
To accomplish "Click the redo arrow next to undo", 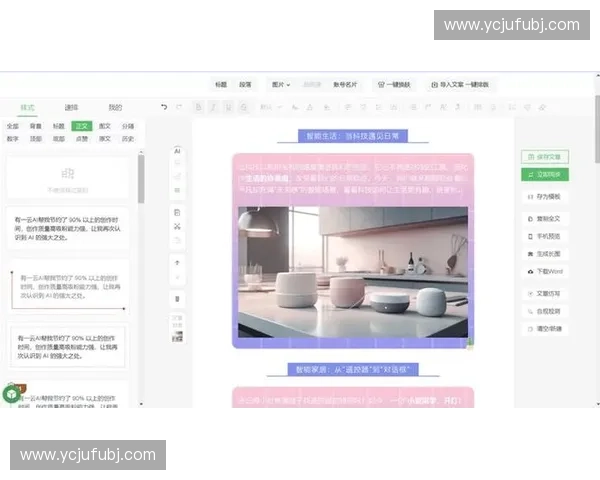I will (x=179, y=107).
